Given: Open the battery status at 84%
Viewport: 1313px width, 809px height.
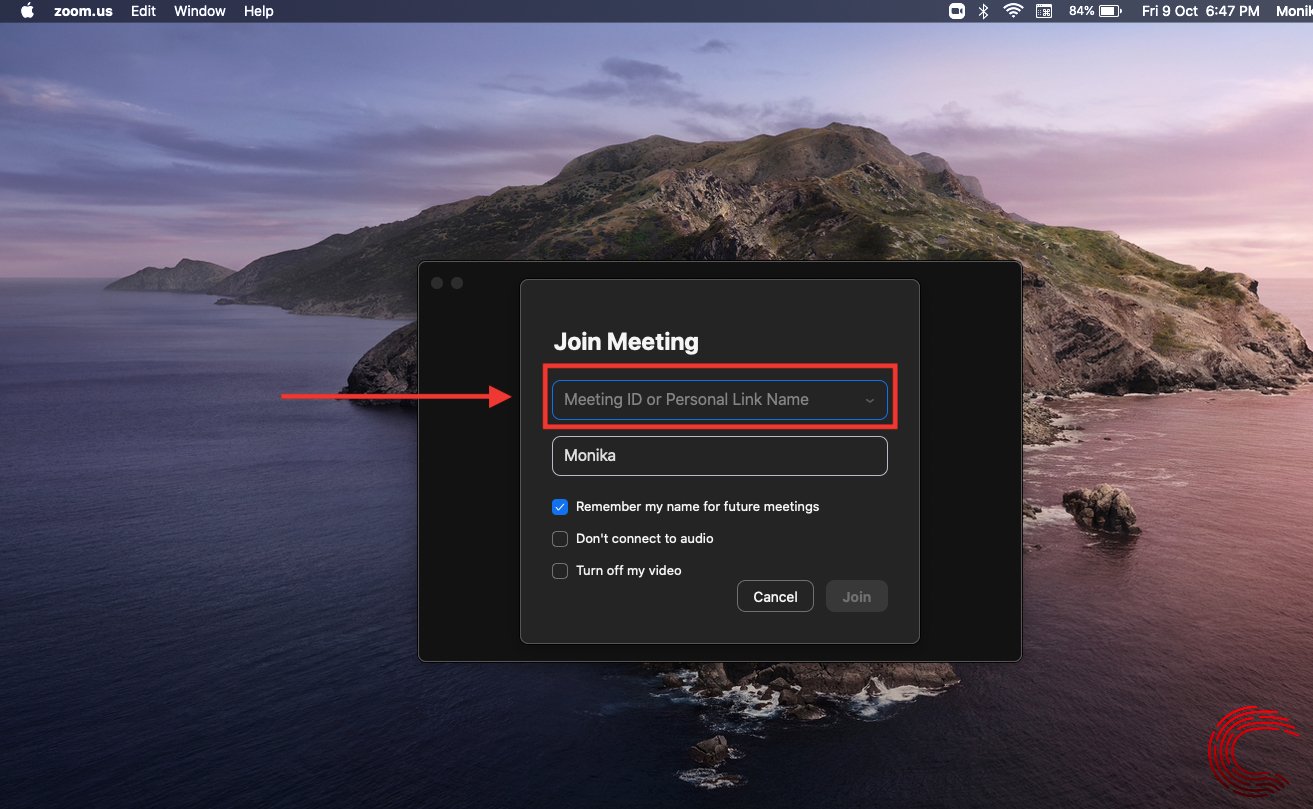Looking at the screenshot, I should coord(1095,11).
